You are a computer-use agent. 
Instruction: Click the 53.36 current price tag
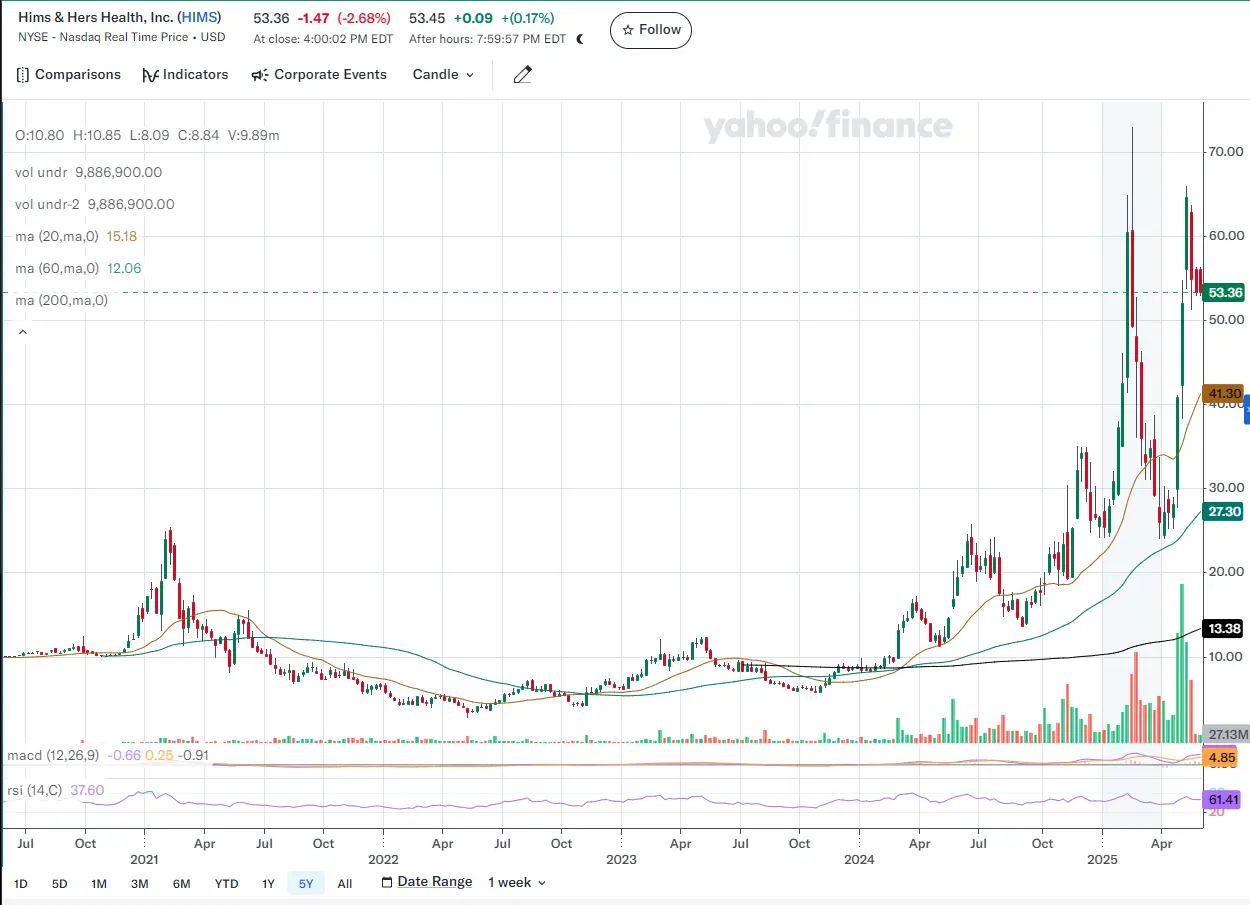pos(1225,293)
